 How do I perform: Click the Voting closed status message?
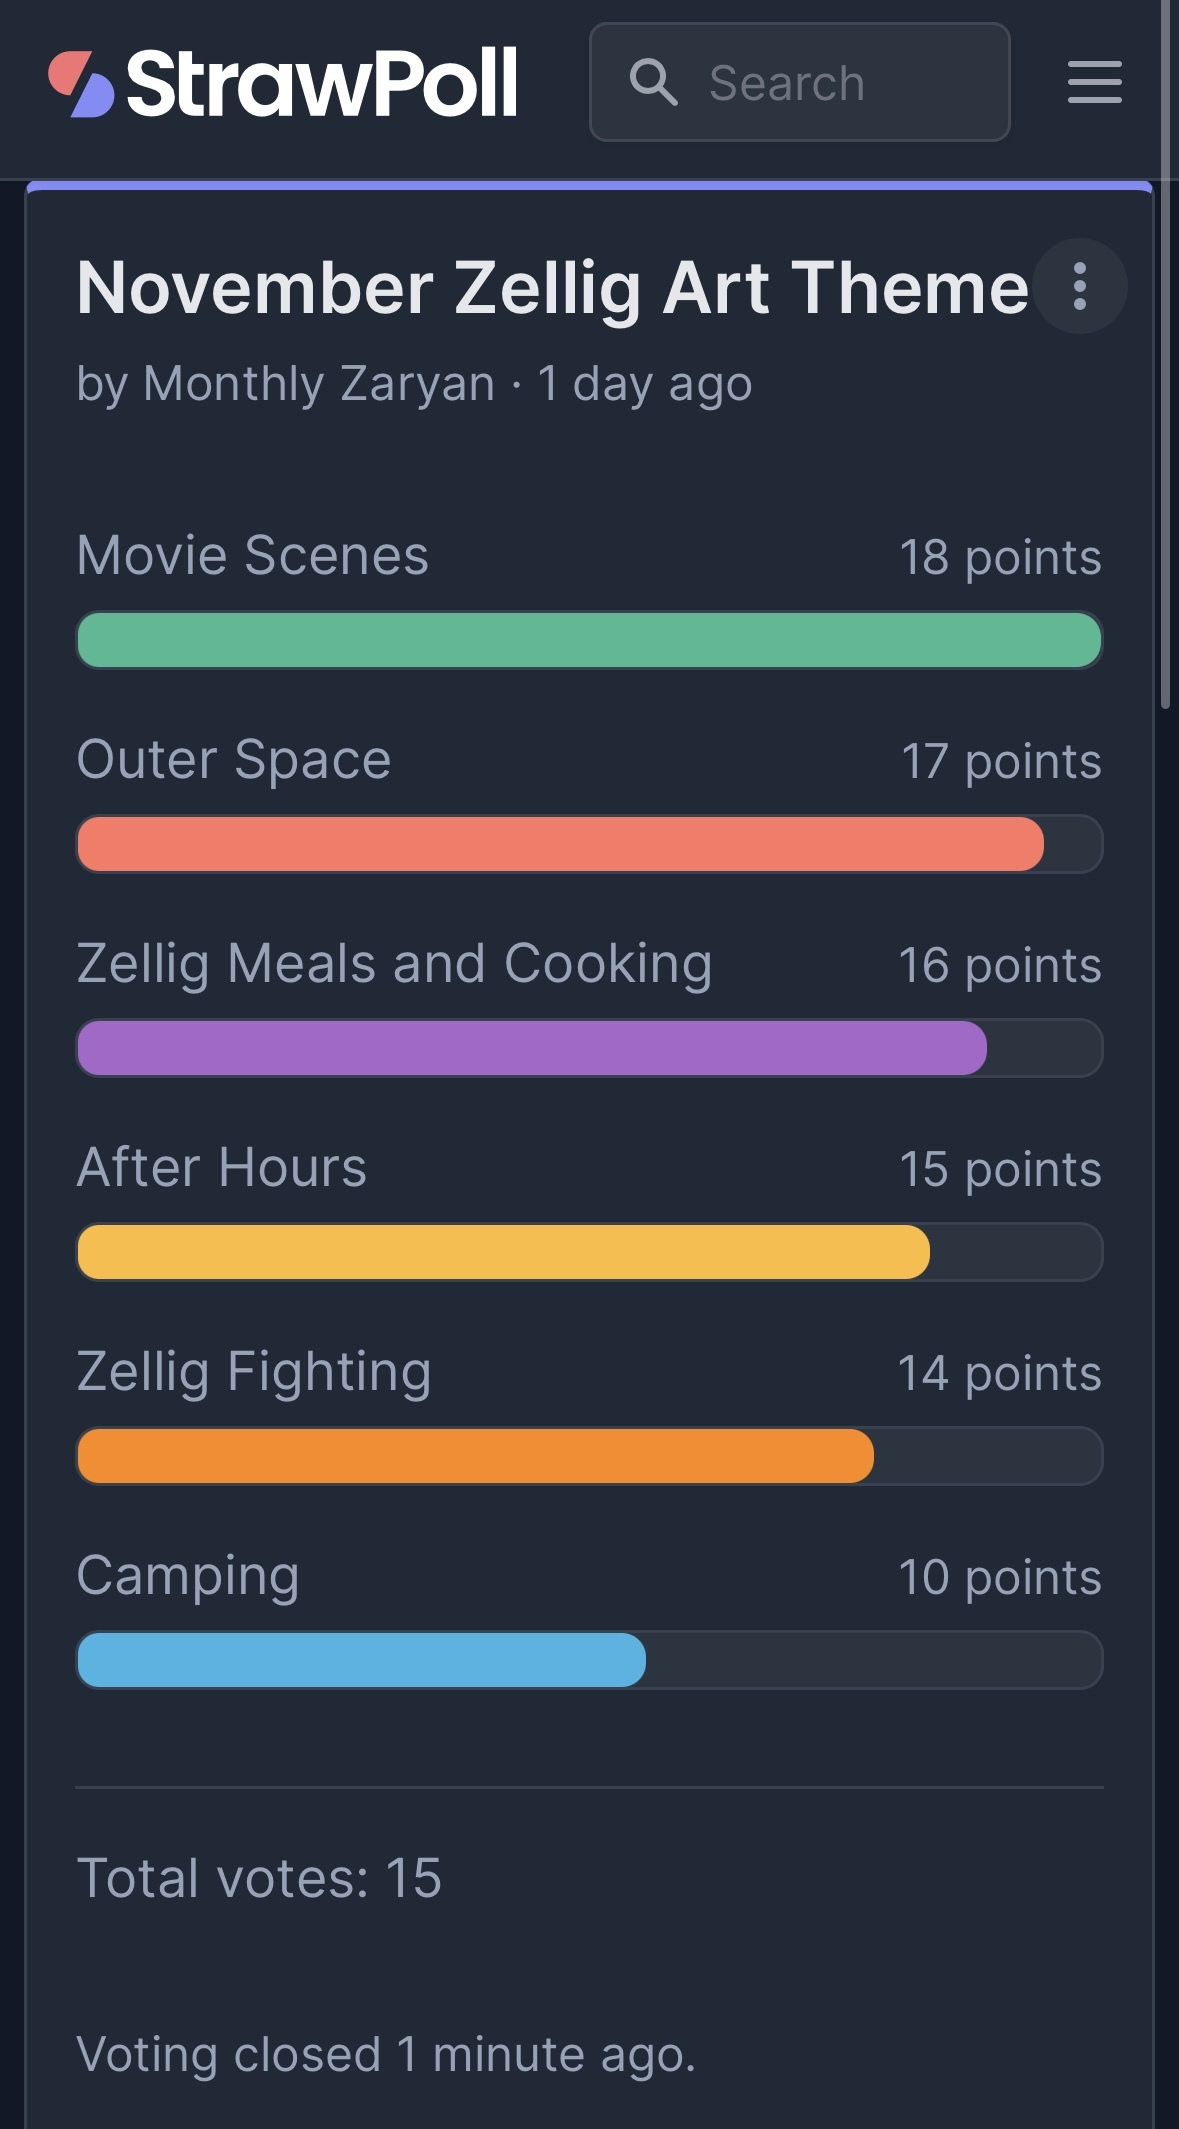pos(385,2055)
